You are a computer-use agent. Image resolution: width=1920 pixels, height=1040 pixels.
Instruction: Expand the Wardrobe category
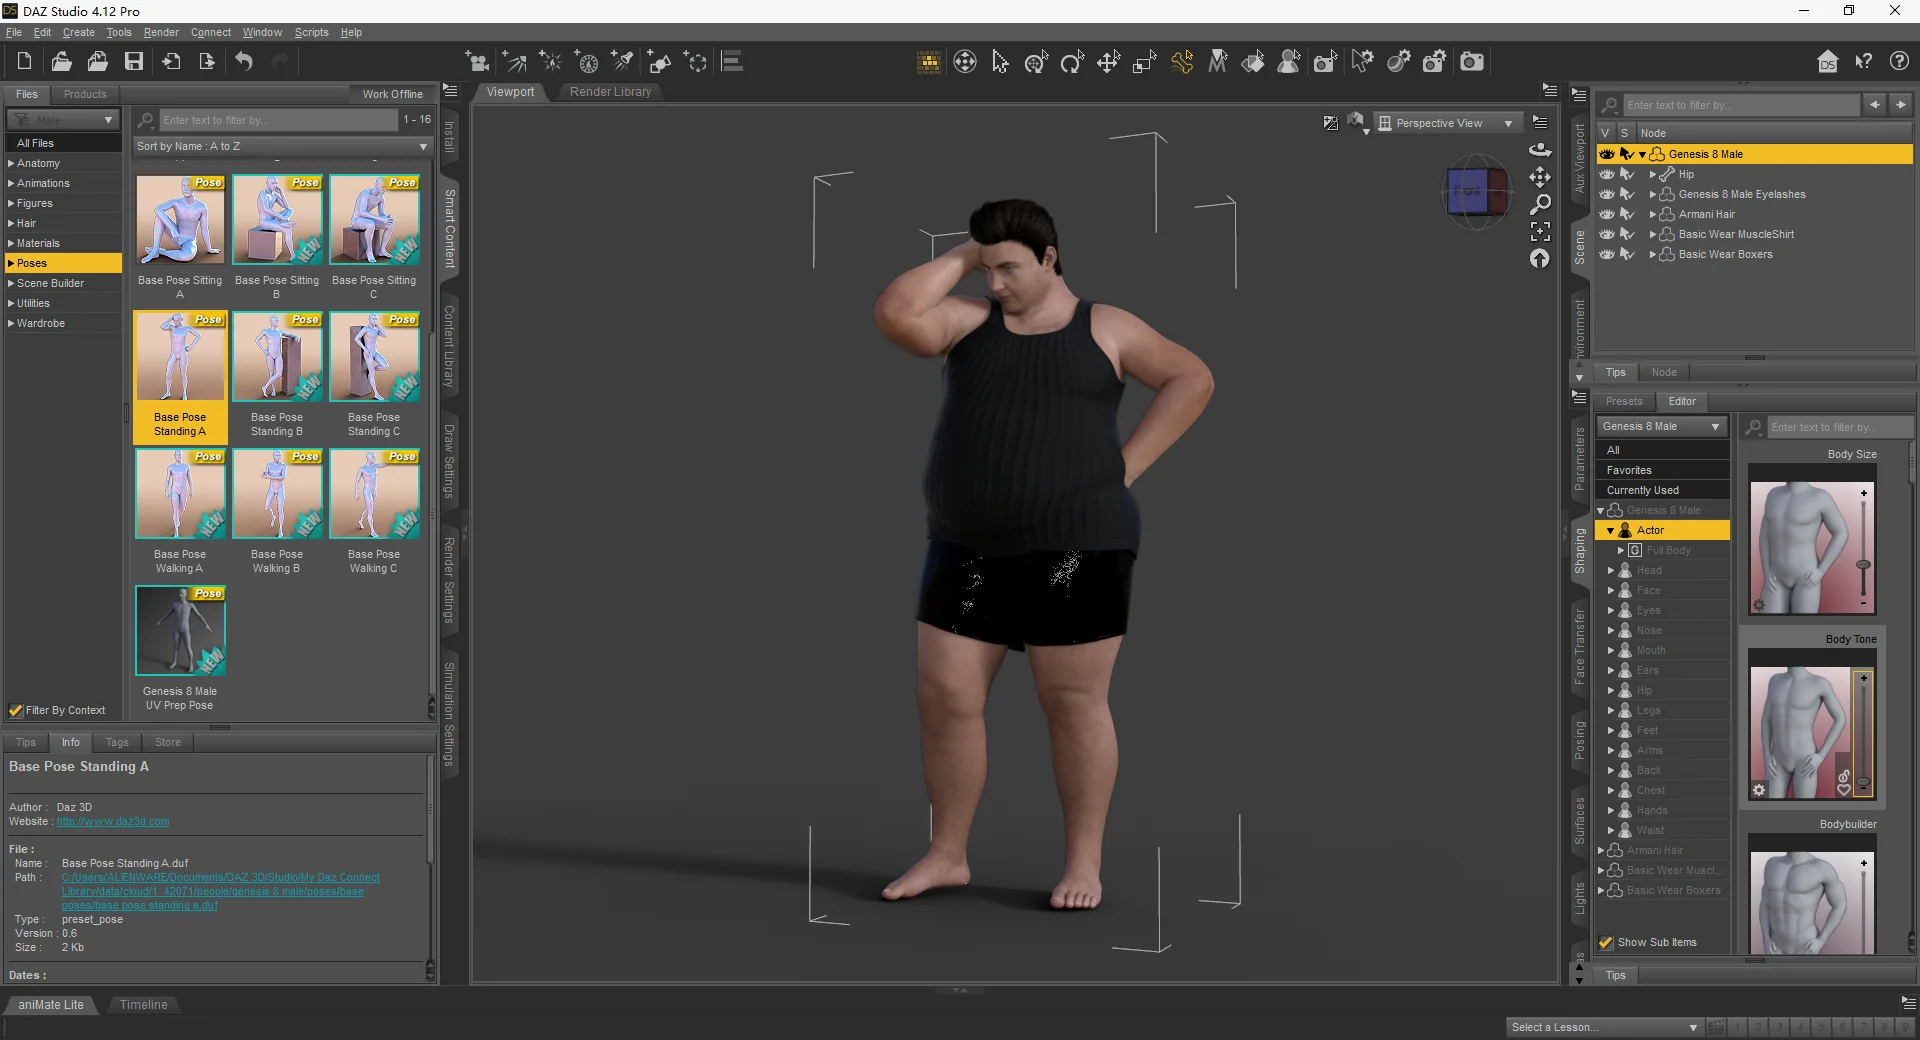point(11,323)
